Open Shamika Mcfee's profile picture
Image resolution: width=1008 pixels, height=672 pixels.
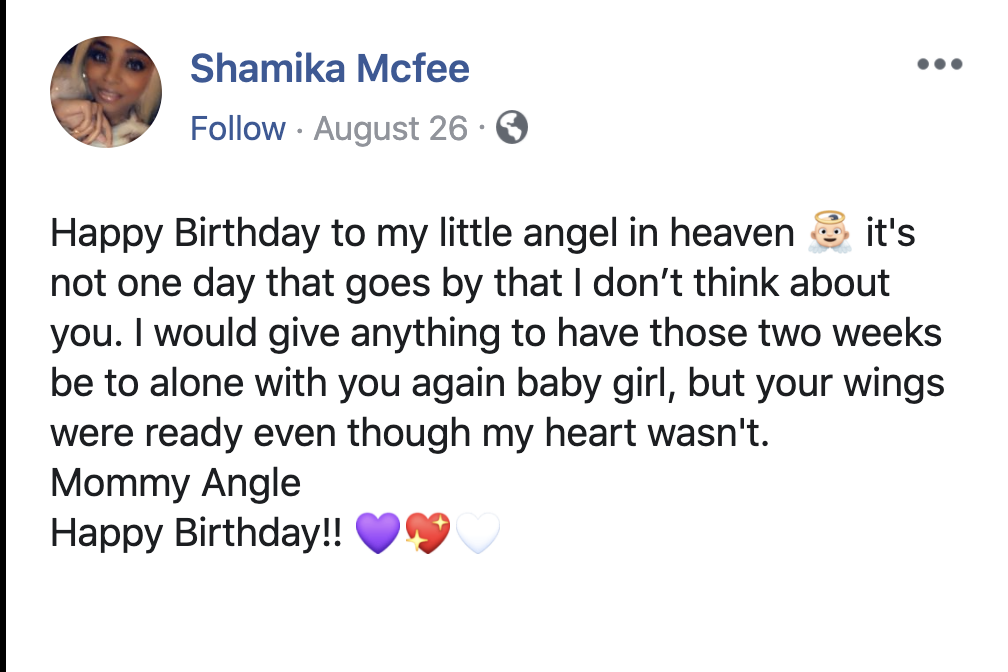(x=106, y=92)
